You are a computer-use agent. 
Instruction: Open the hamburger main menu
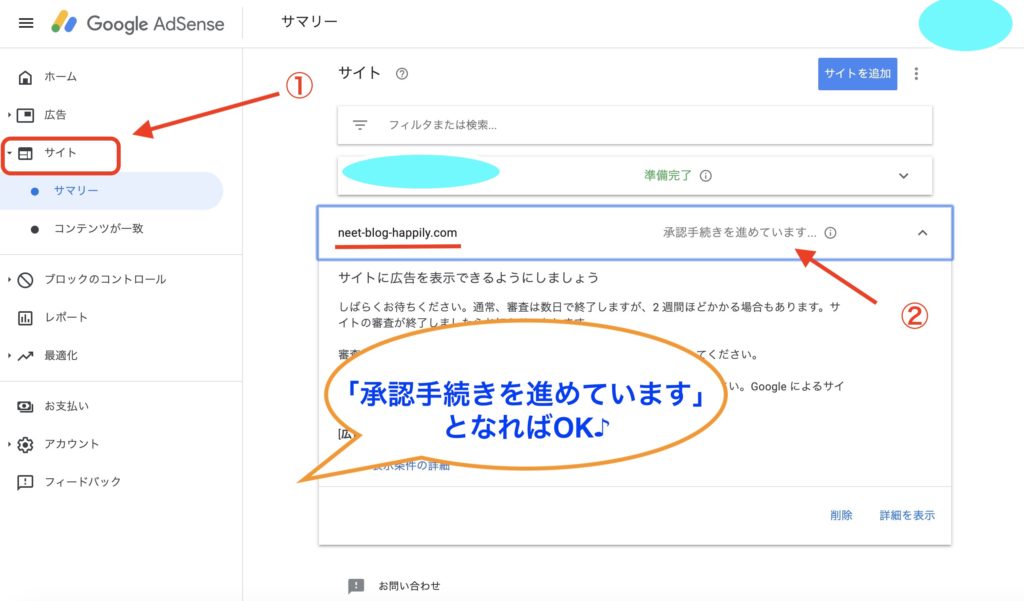pos(26,24)
